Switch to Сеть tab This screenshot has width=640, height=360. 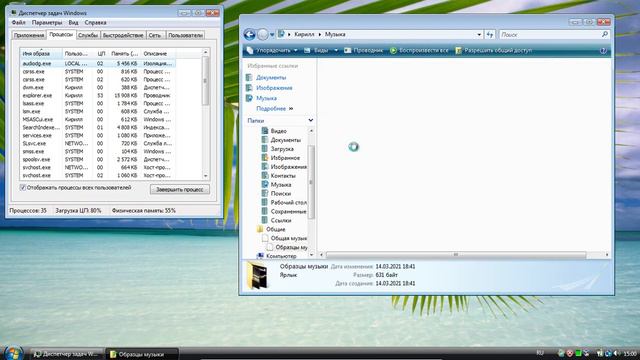[155, 36]
